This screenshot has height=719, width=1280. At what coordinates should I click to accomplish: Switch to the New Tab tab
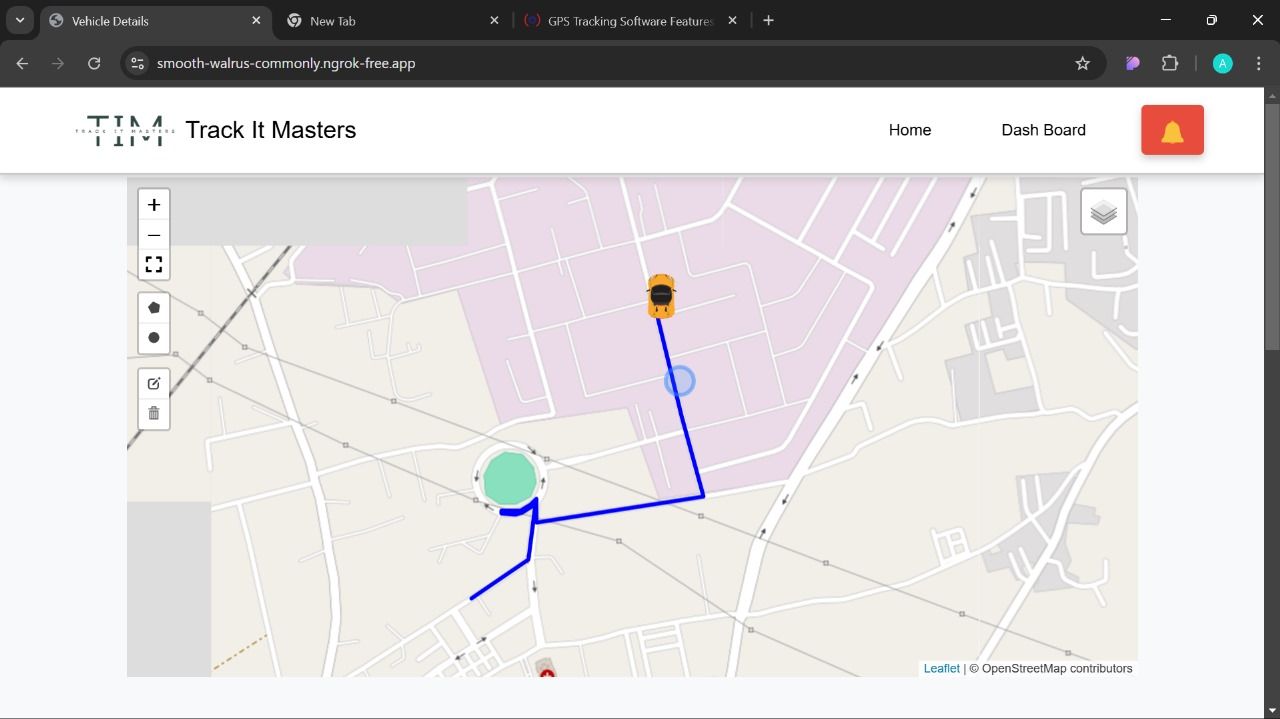392,21
